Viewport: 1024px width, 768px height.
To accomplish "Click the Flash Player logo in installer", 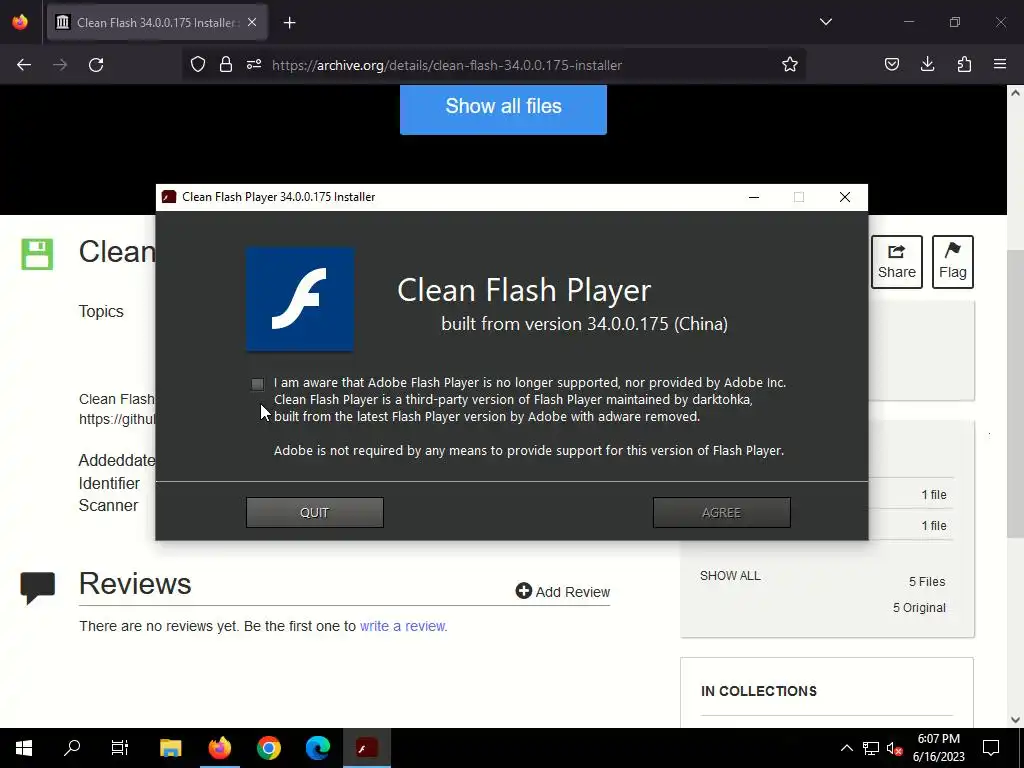I will pyautogui.click(x=300, y=299).
